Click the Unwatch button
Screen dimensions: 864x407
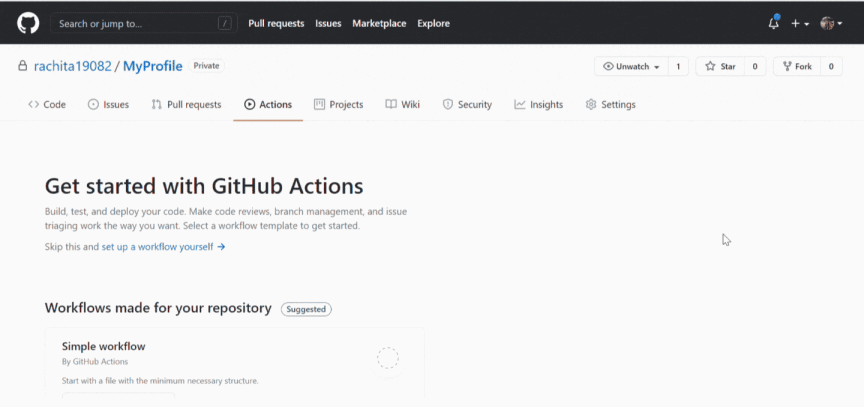[631, 67]
